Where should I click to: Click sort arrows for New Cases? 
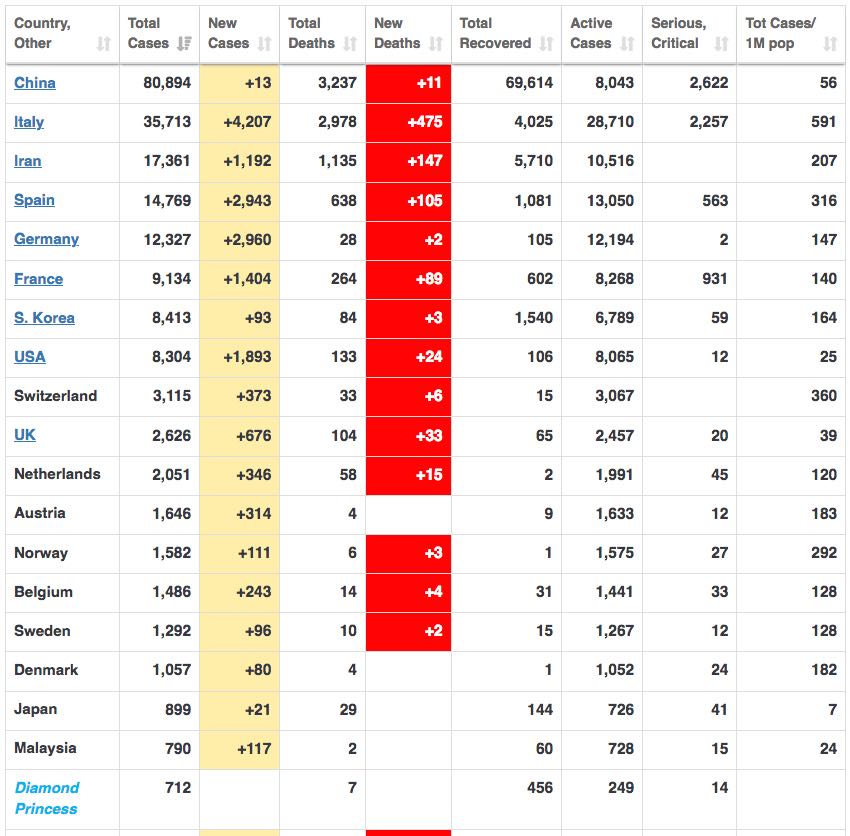tap(264, 44)
